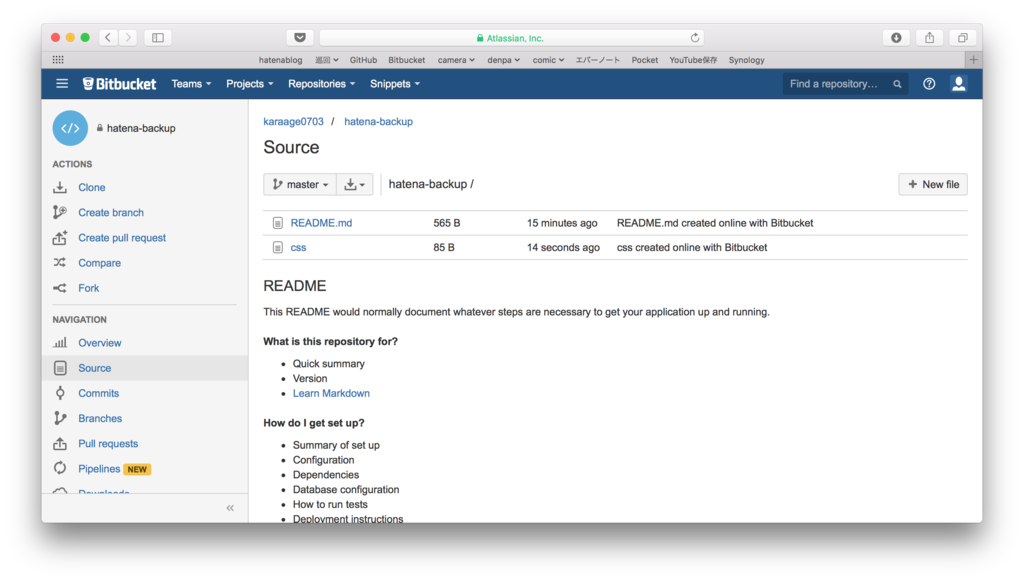Click the css file icon
The height and width of the screenshot is (582, 1024).
coord(278,248)
